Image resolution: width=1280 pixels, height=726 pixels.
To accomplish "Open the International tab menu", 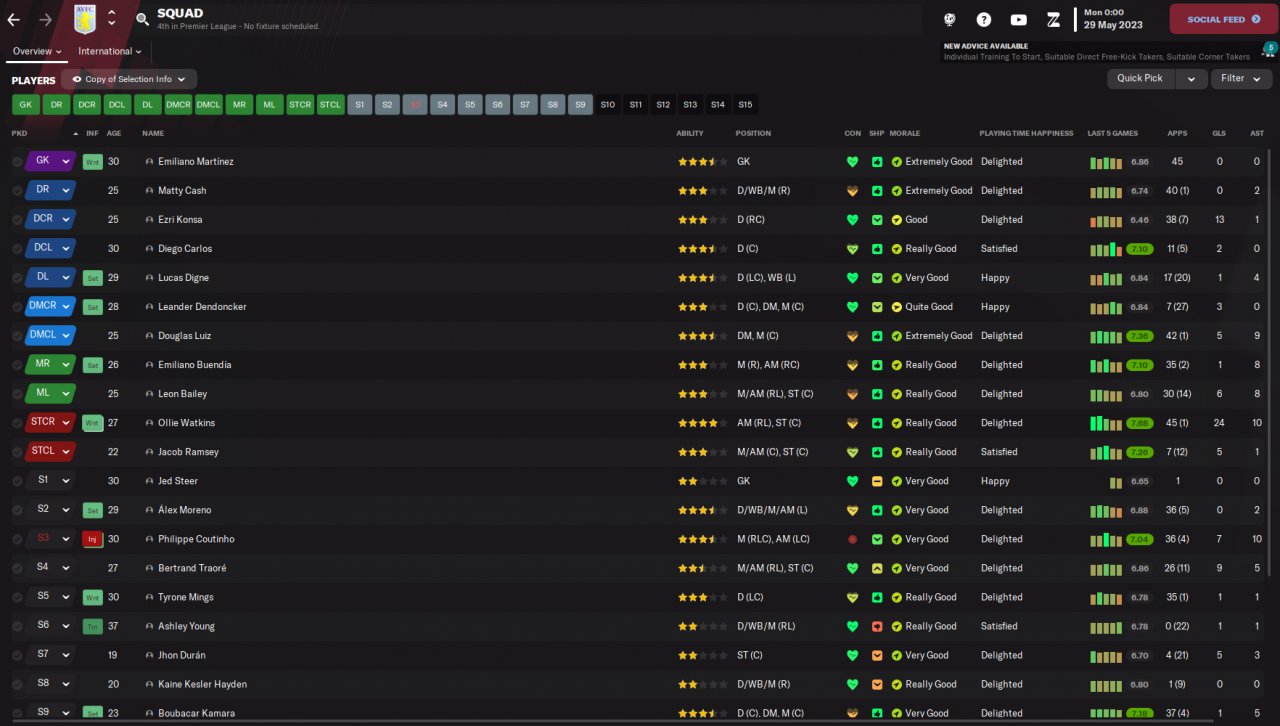I will coord(109,51).
